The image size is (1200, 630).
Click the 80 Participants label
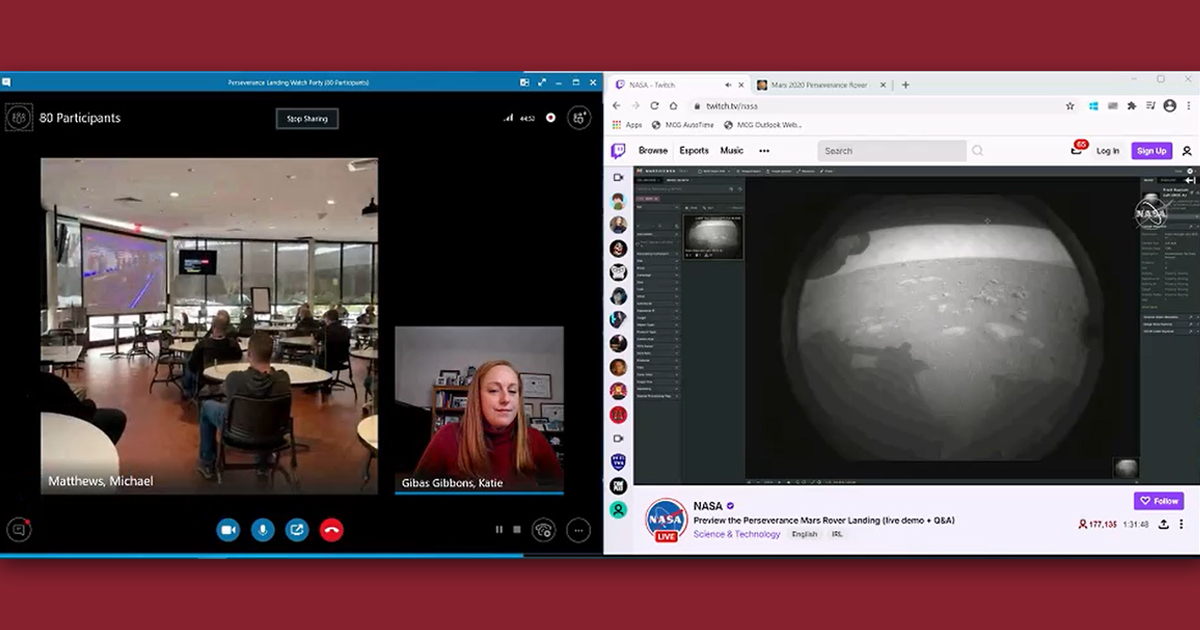click(80, 118)
